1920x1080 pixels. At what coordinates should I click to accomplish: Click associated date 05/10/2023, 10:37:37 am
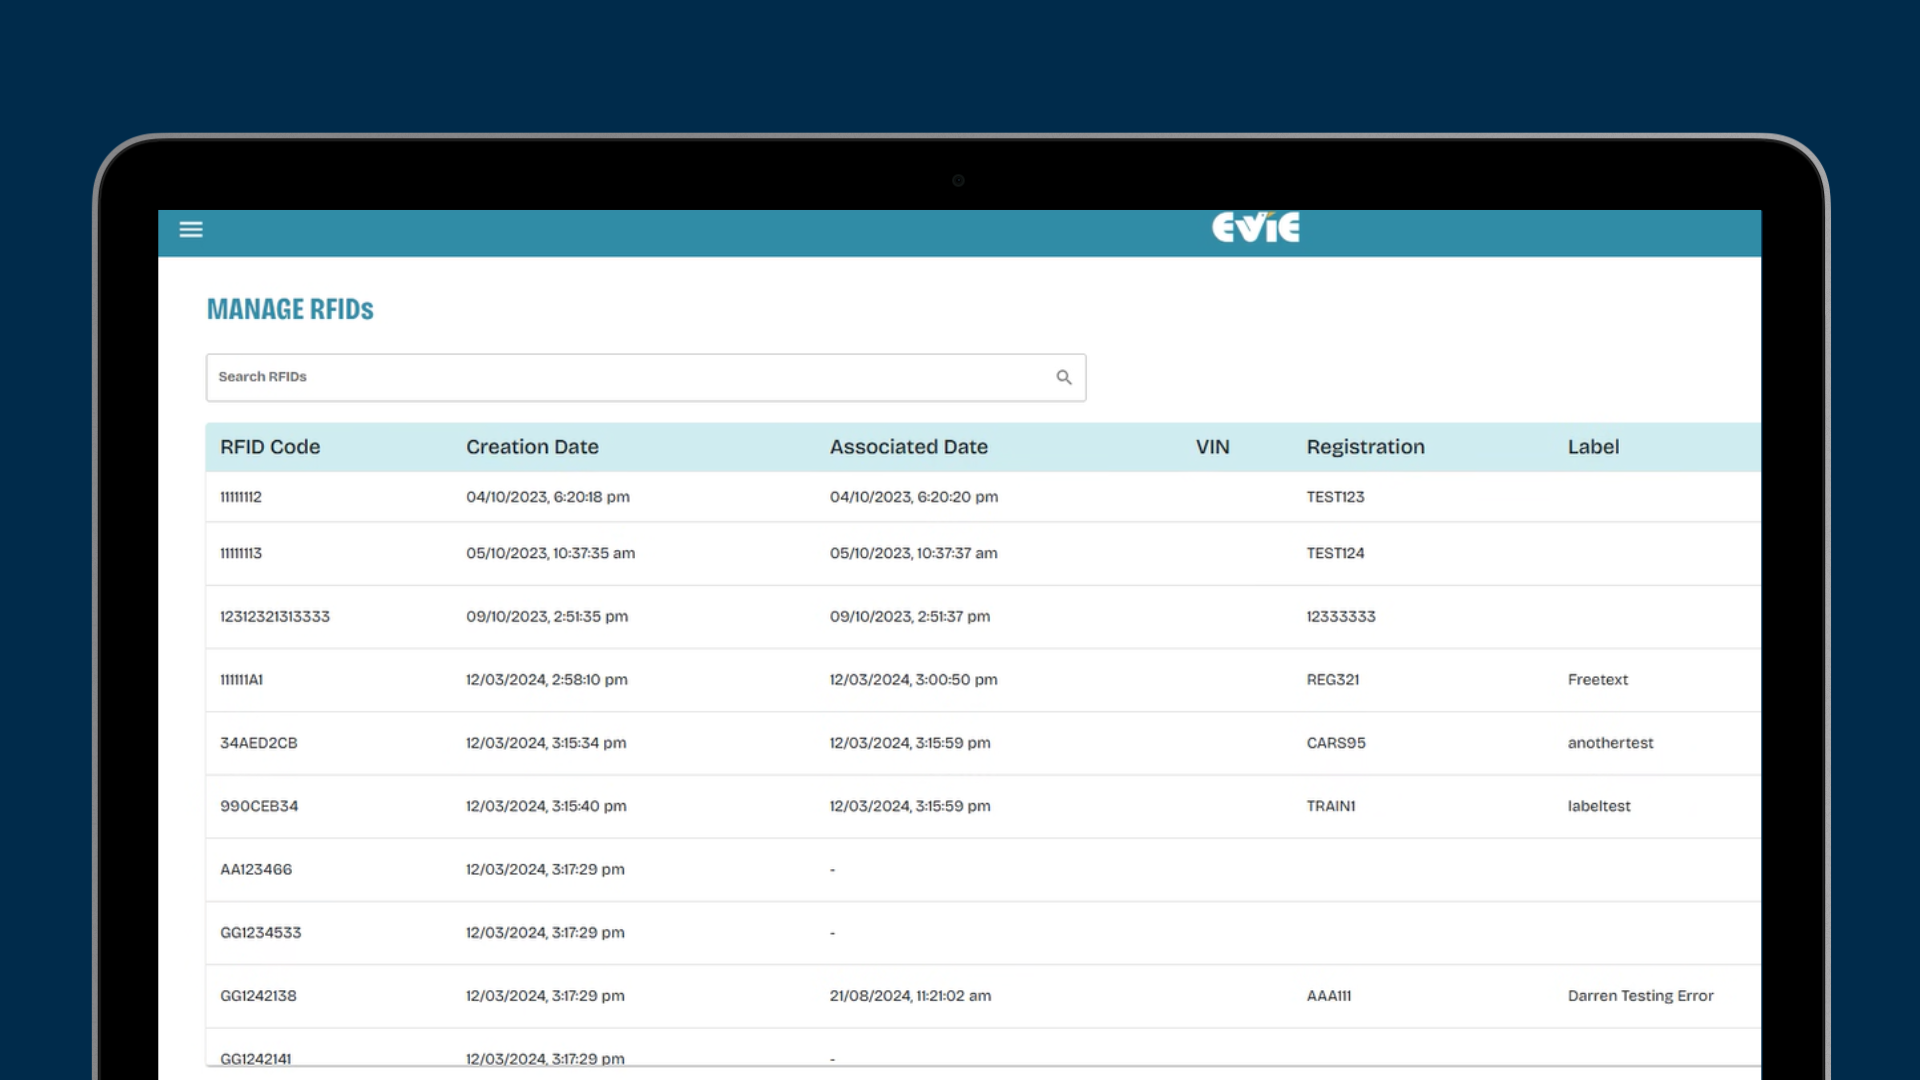coord(913,553)
